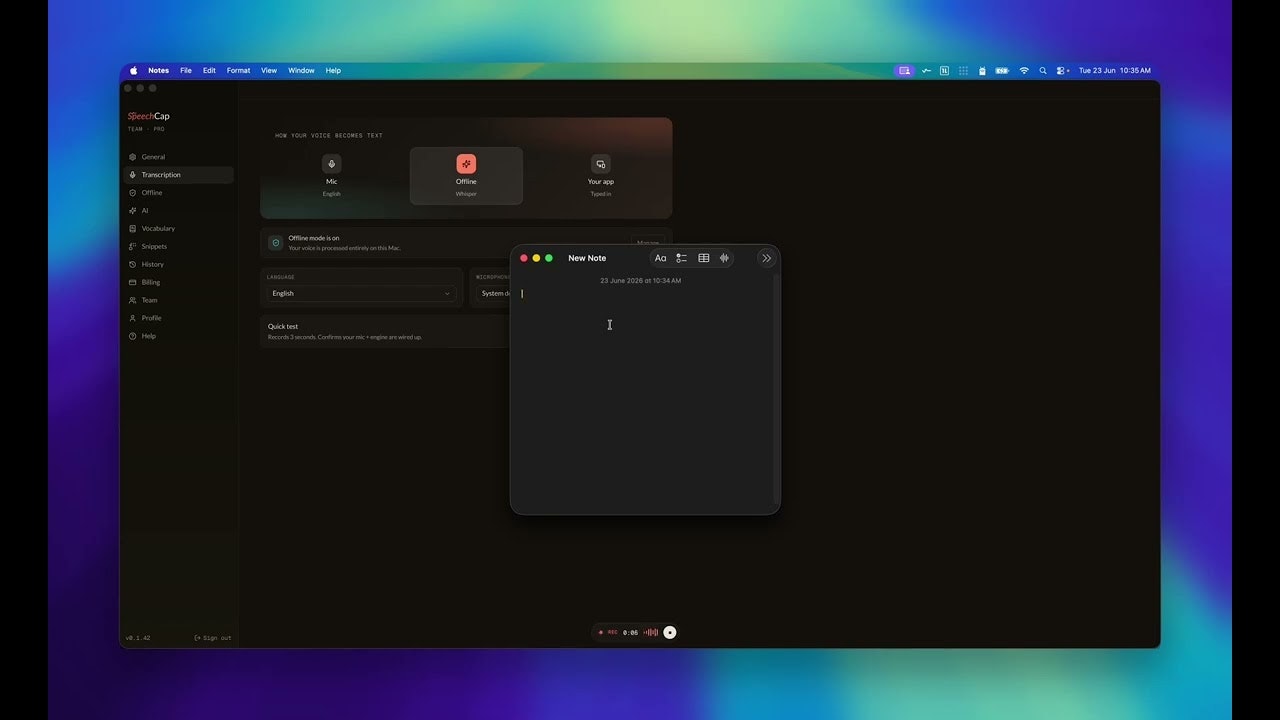The image size is (1280, 720).
Task: Close the New Note window
Action: (x=523, y=258)
